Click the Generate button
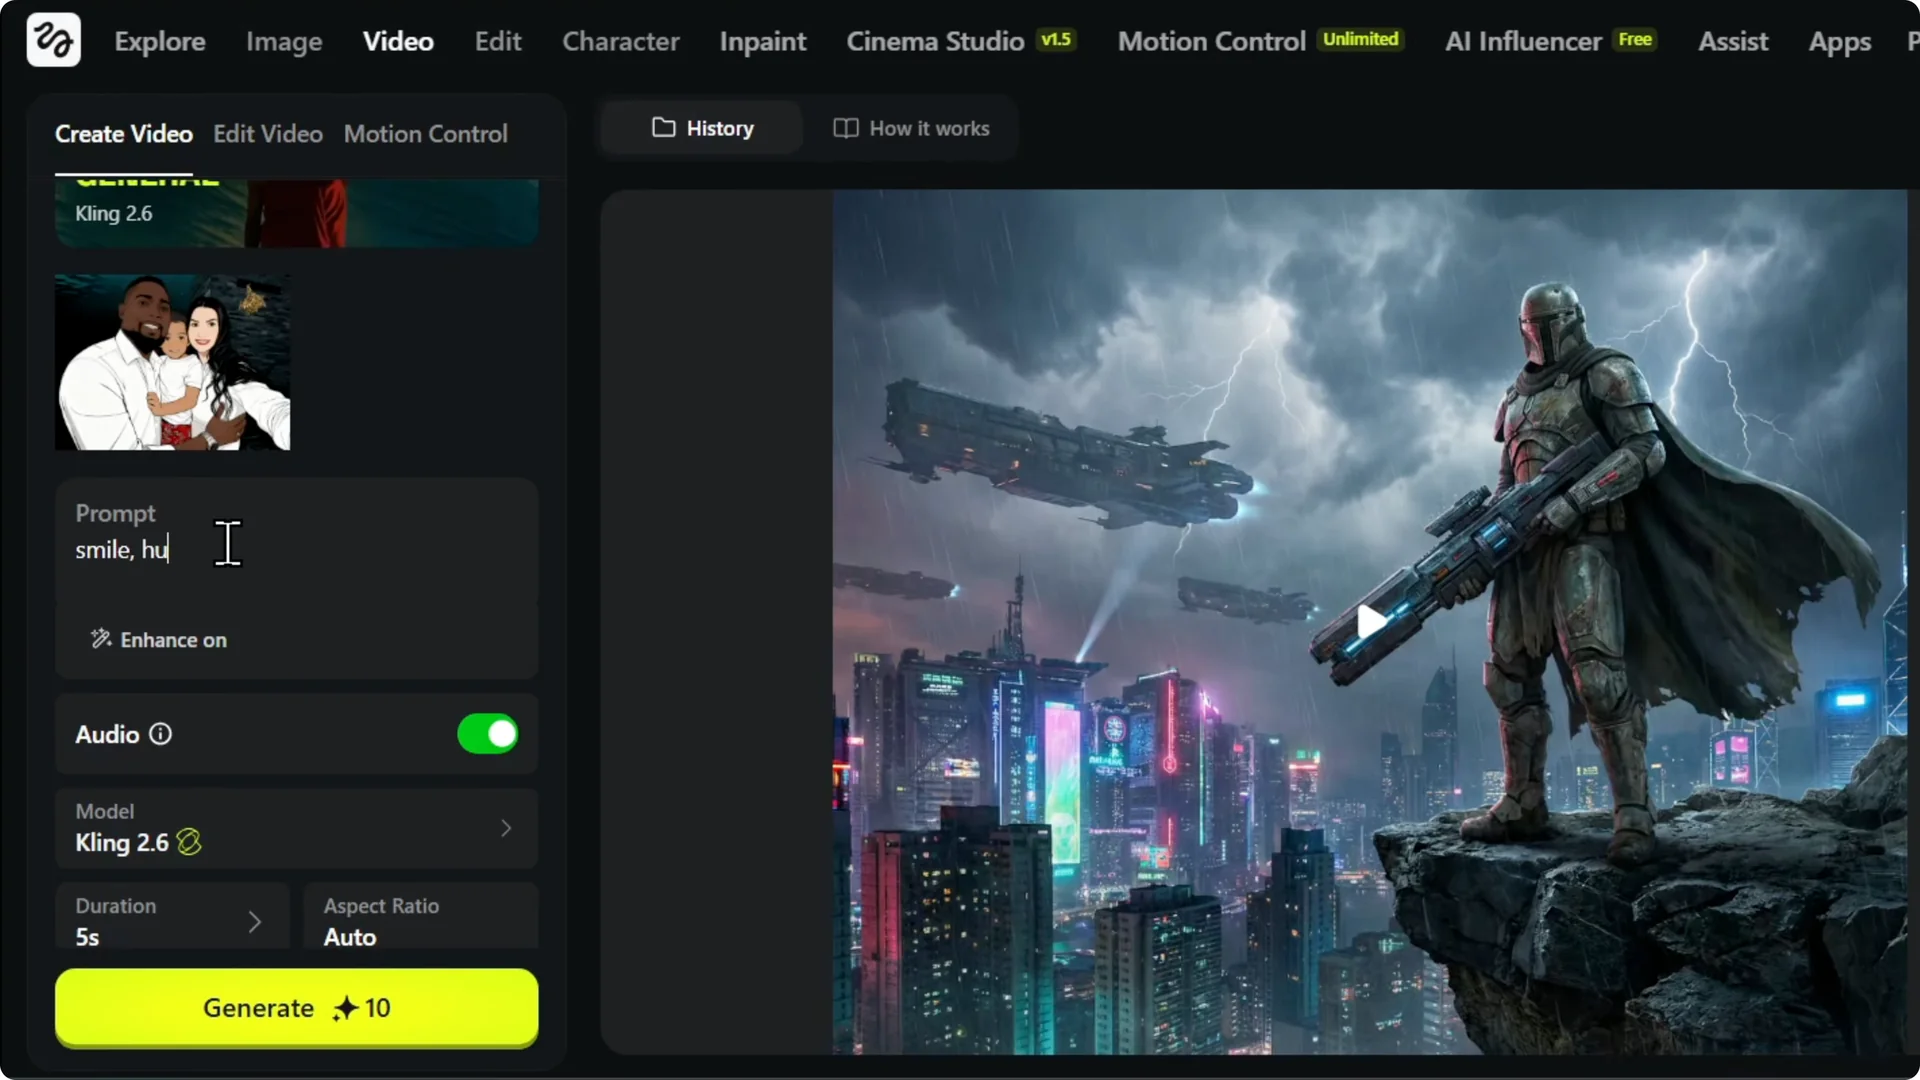The height and width of the screenshot is (1080, 1920). pyautogui.click(x=258, y=1008)
